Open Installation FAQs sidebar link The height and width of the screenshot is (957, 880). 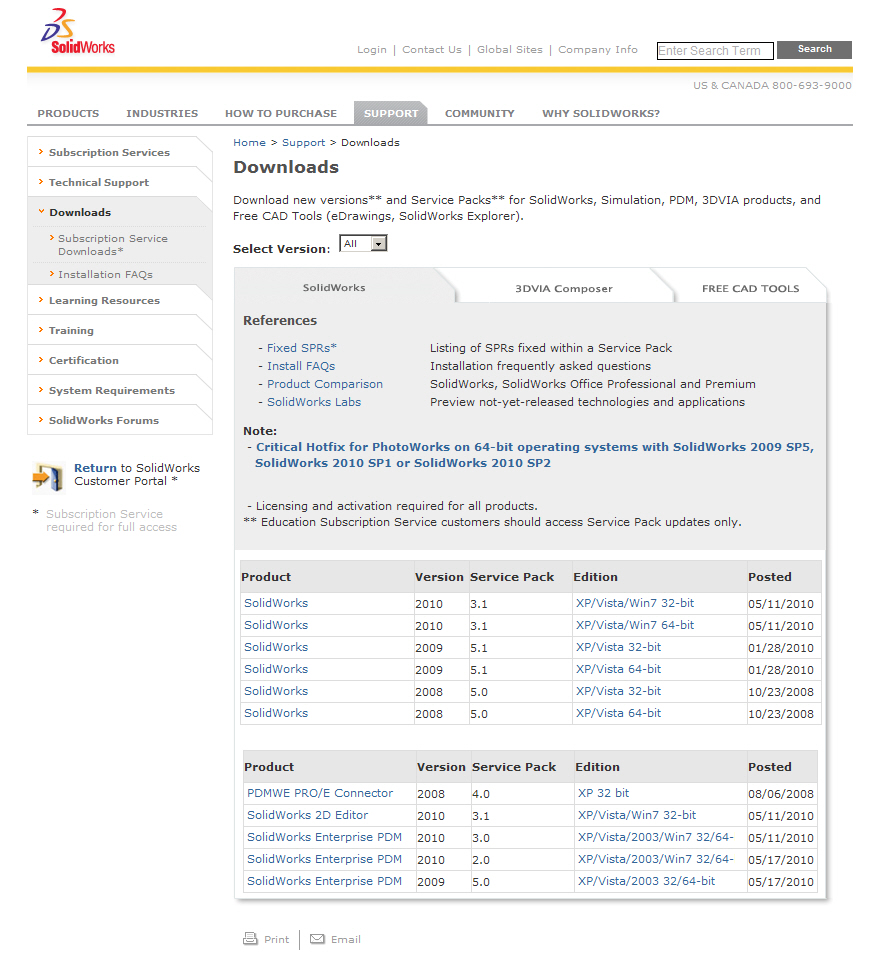[x=106, y=275]
